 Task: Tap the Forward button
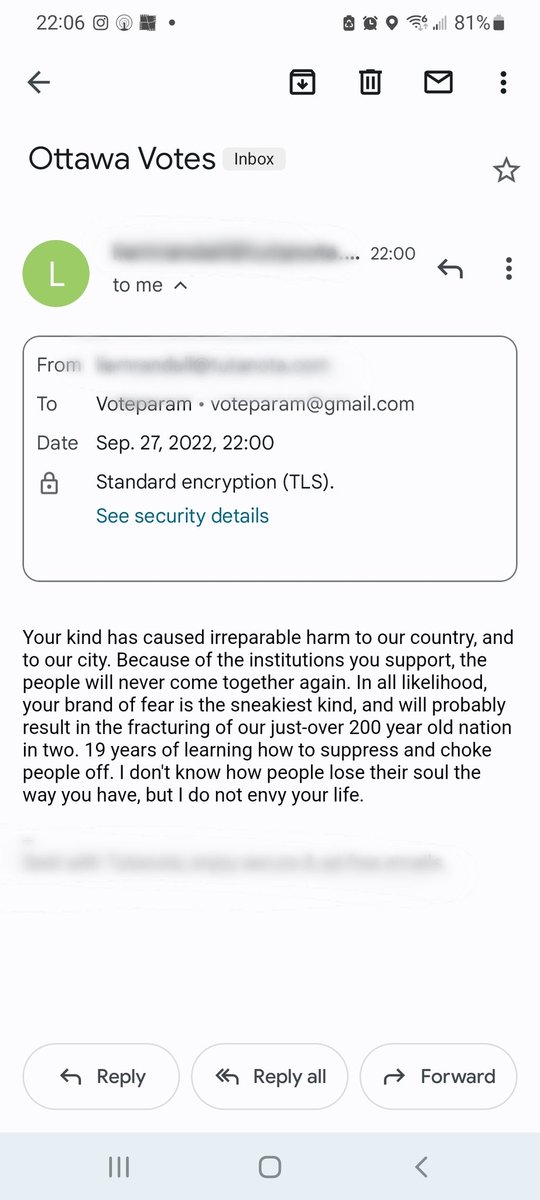click(x=438, y=1076)
